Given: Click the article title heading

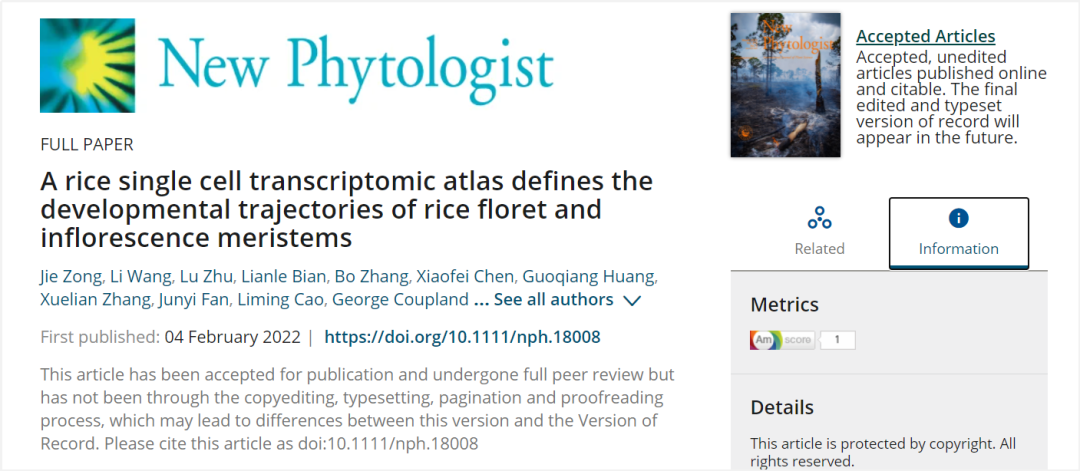Looking at the screenshot, I should coord(345,210).
